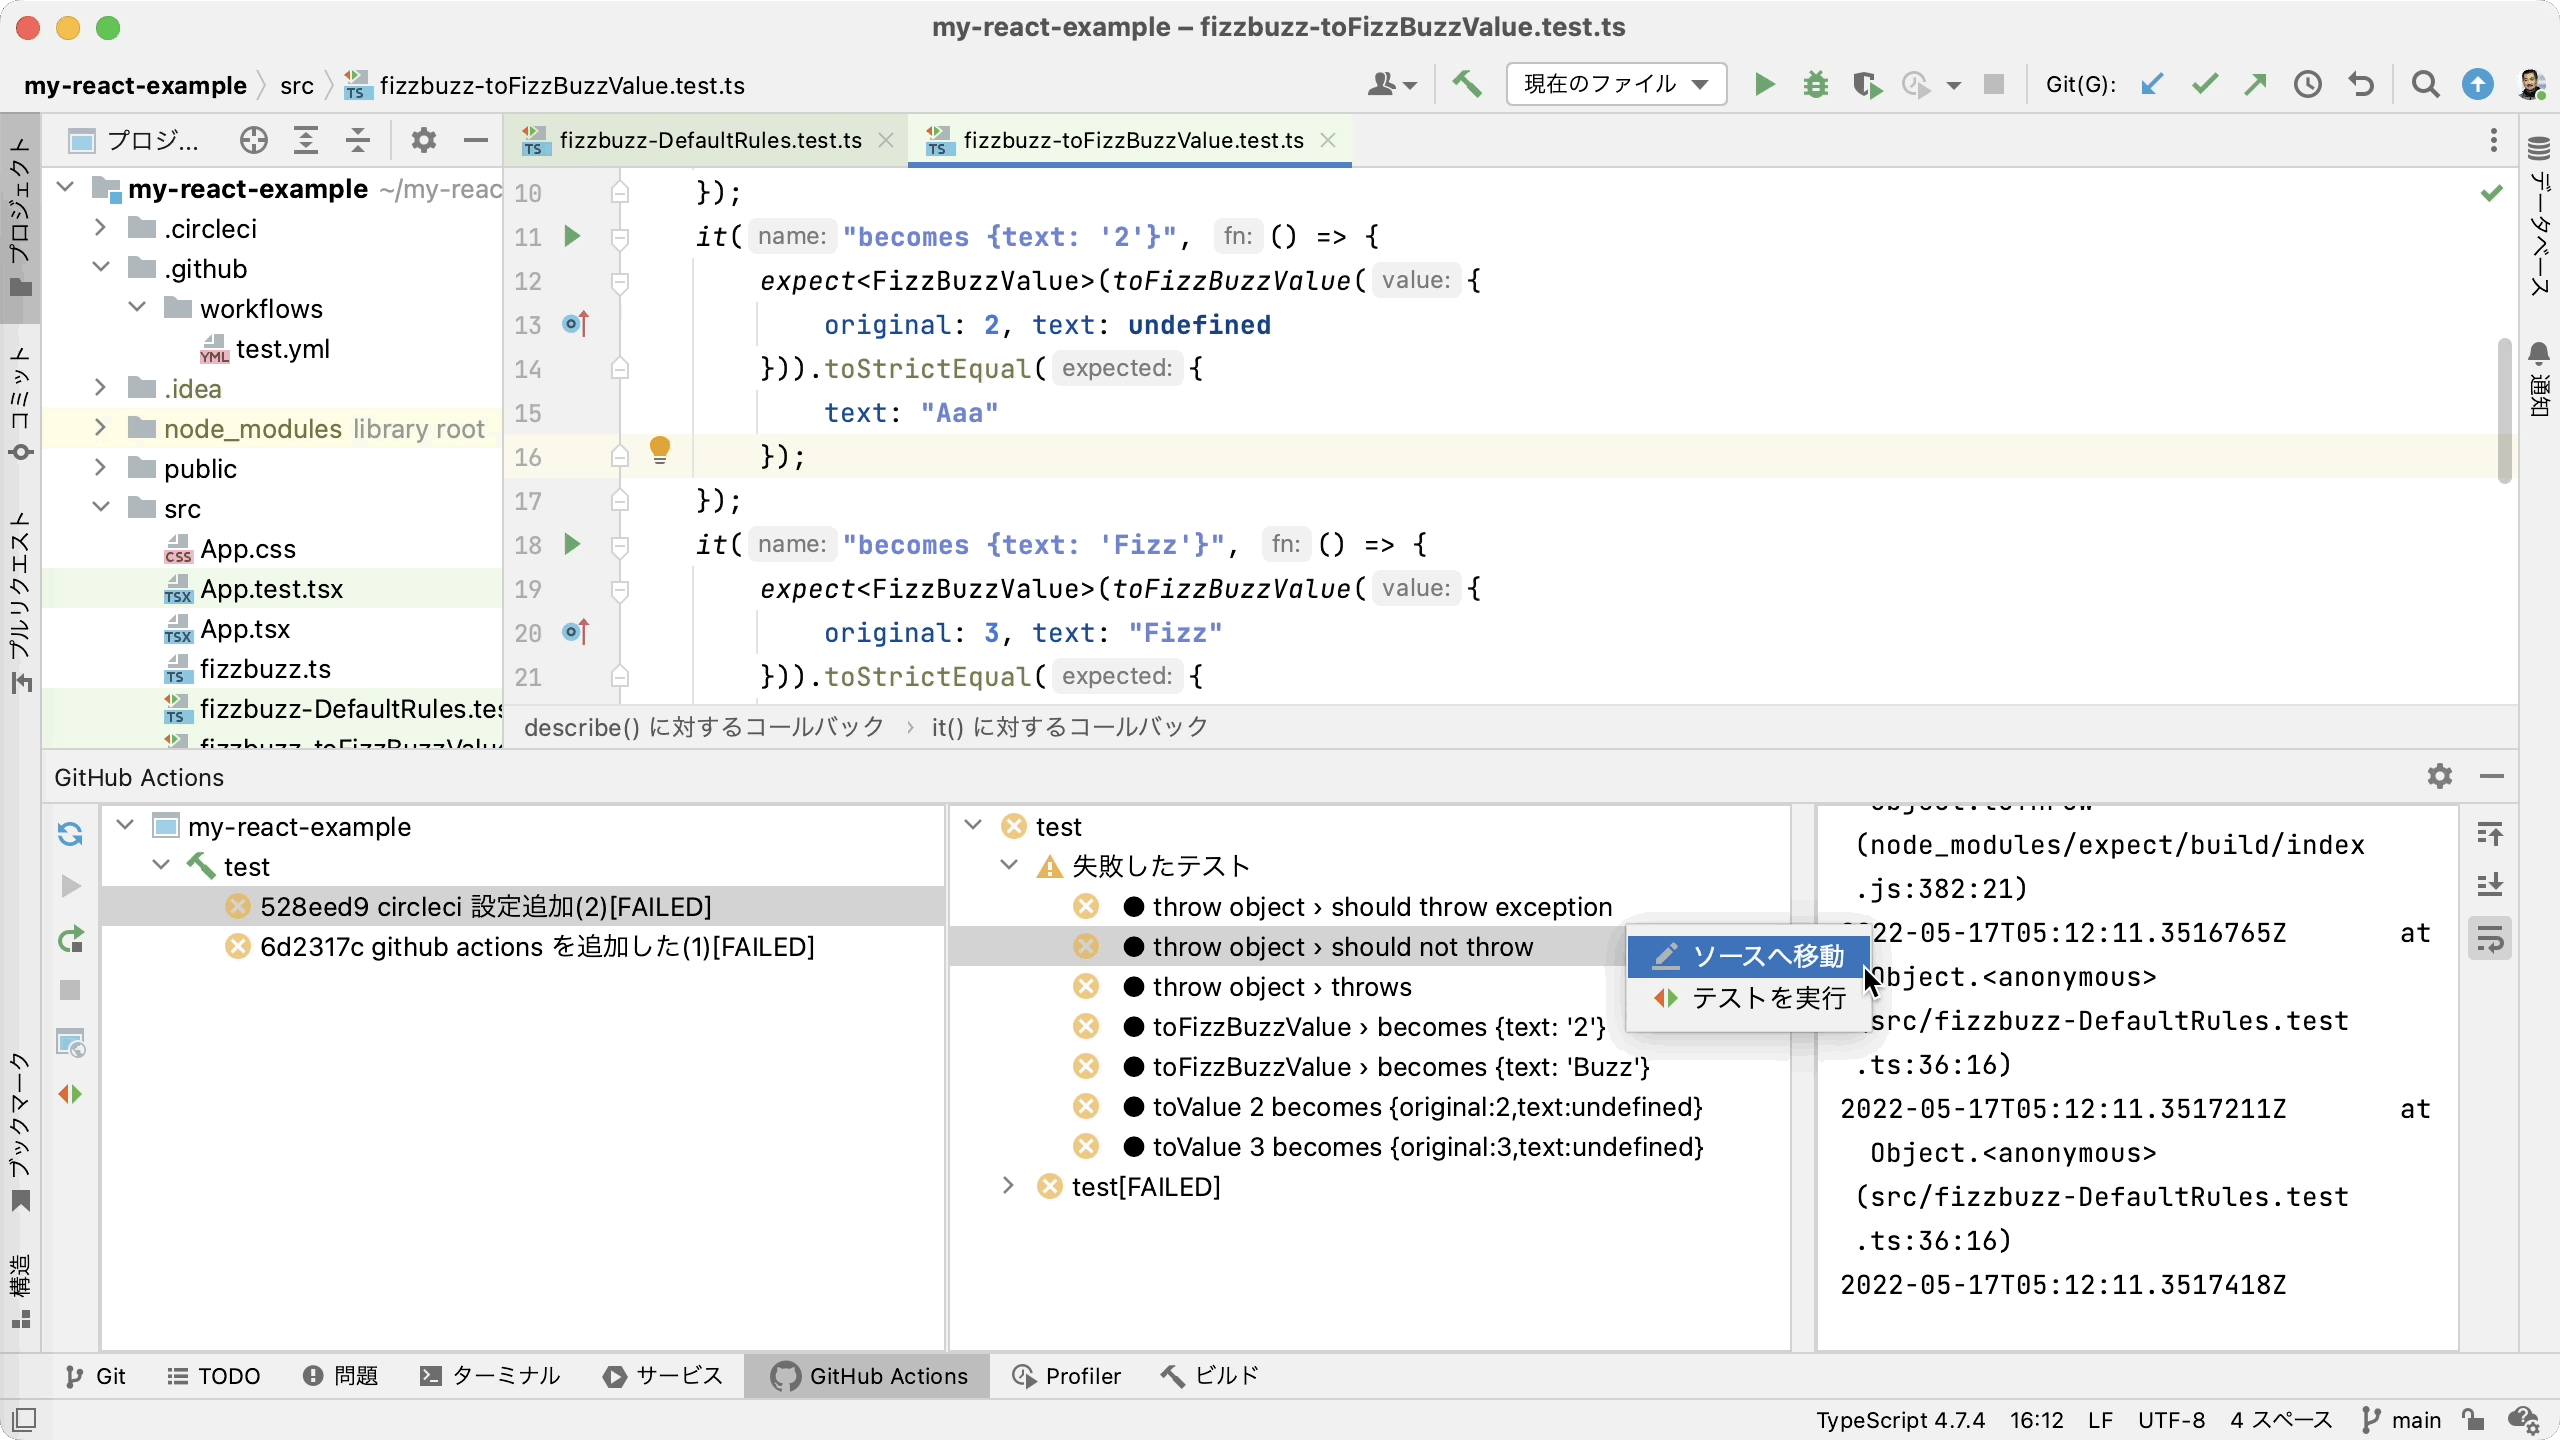Expand the test[FAILED] node
This screenshot has width=2560, height=1440.
[x=1008, y=1186]
